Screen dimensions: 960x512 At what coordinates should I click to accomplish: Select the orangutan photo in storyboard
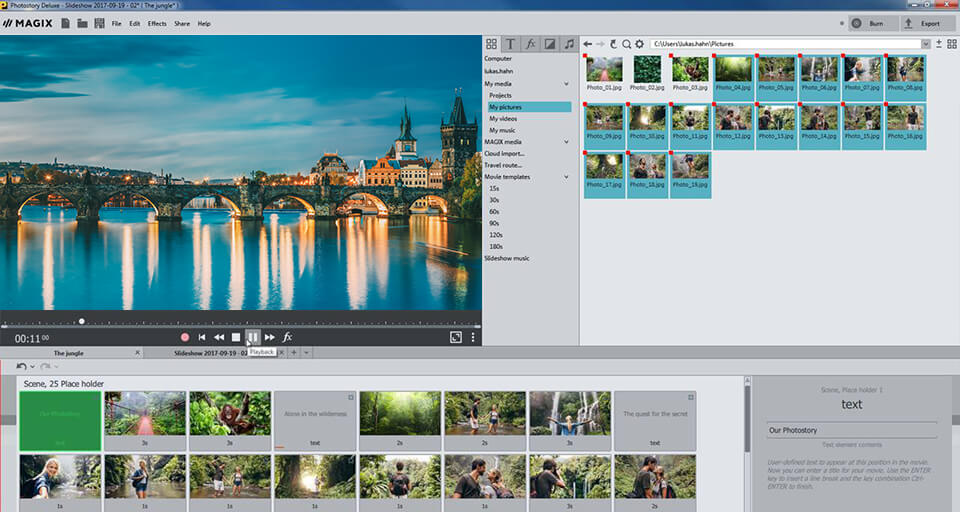(230, 421)
